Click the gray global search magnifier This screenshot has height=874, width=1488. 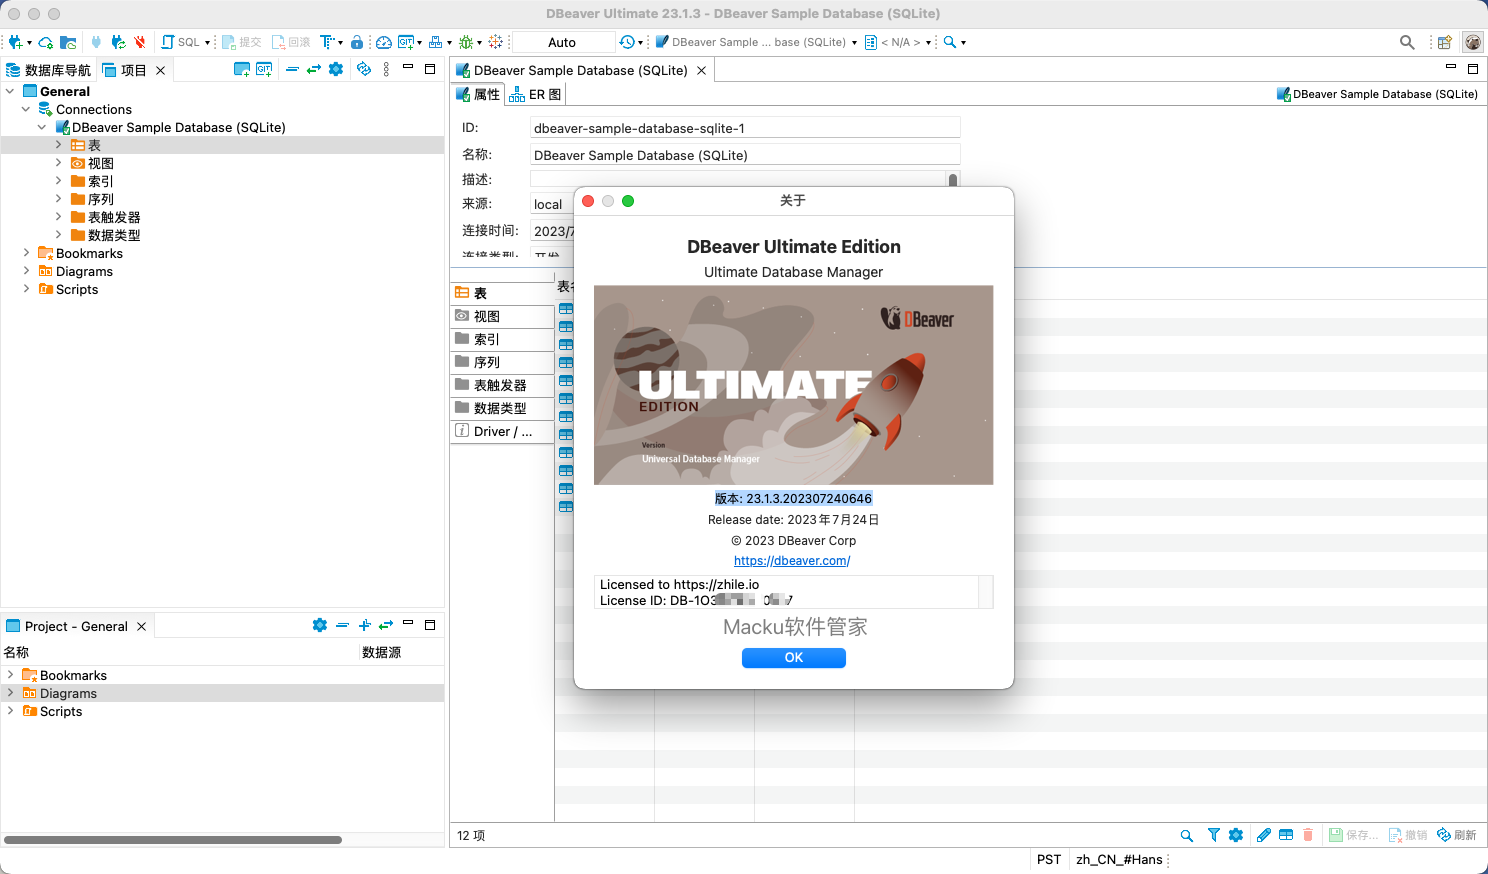[1407, 42]
